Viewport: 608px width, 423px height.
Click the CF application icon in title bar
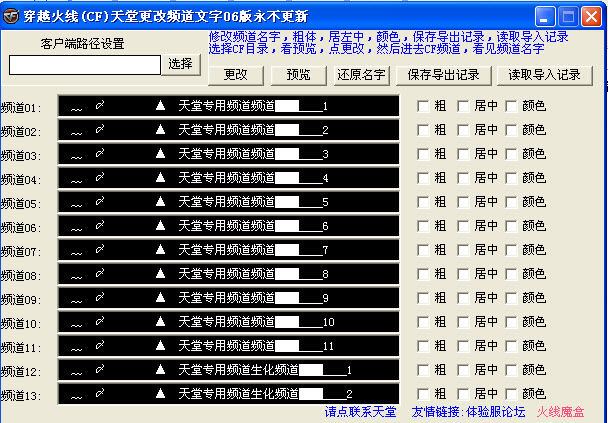pos(11,17)
